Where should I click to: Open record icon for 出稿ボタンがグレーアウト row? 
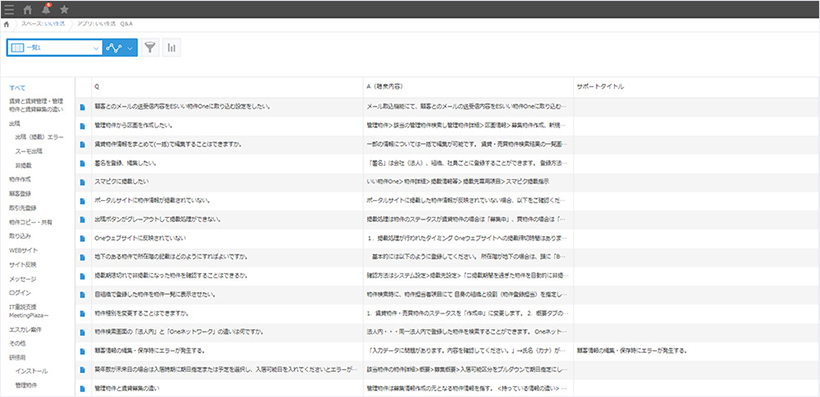(82, 220)
